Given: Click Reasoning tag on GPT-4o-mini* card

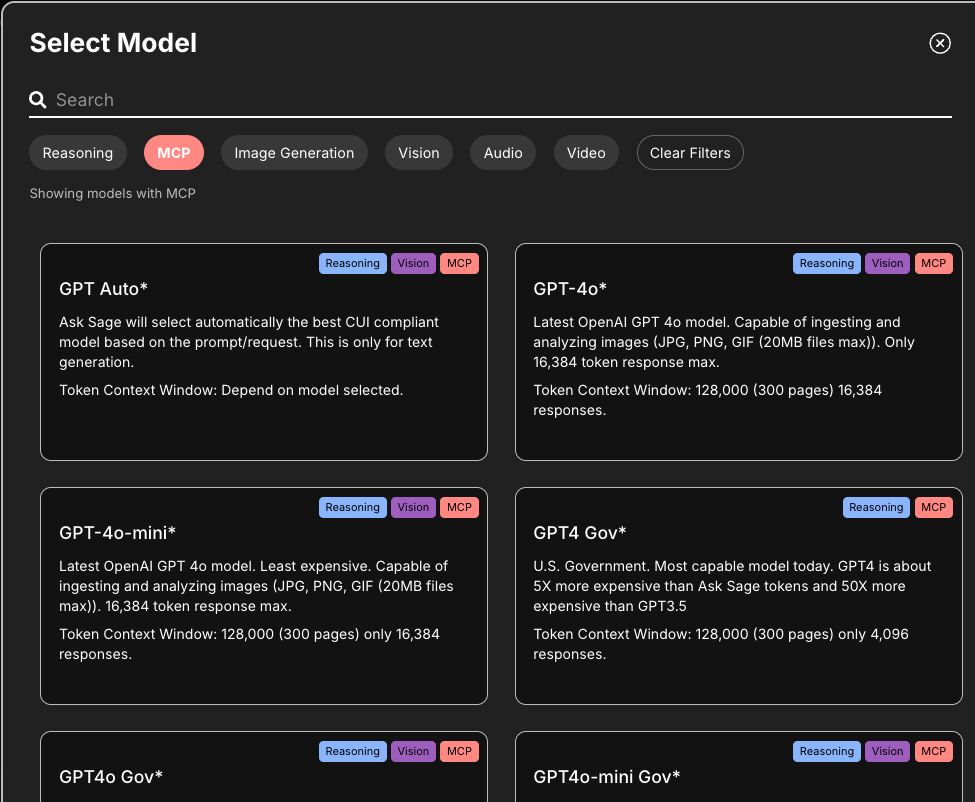Looking at the screenshot, I should coord(353,507).
